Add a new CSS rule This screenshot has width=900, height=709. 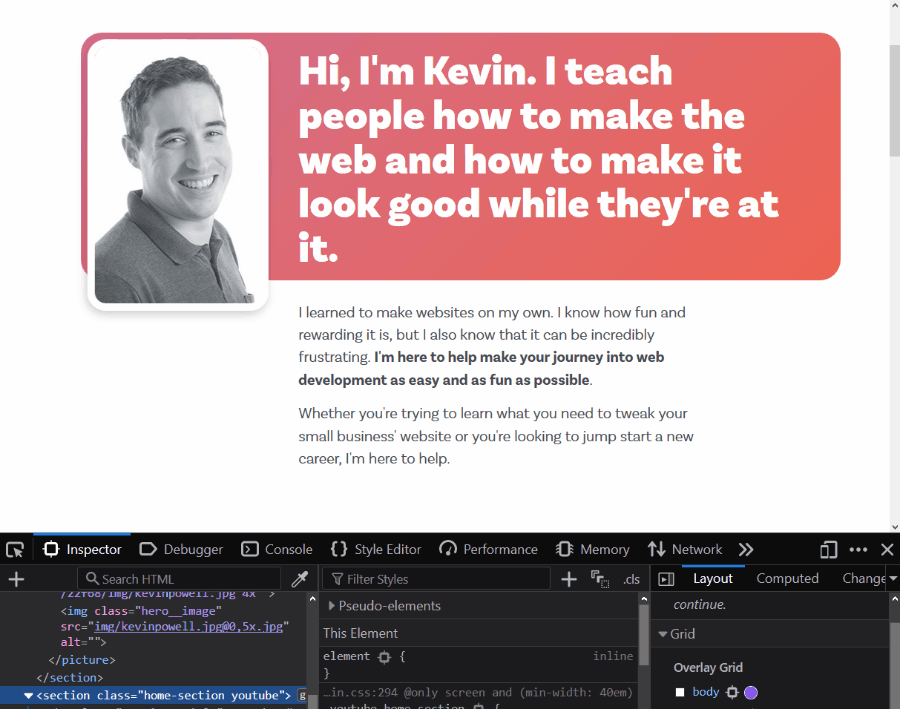click(569, 579)
